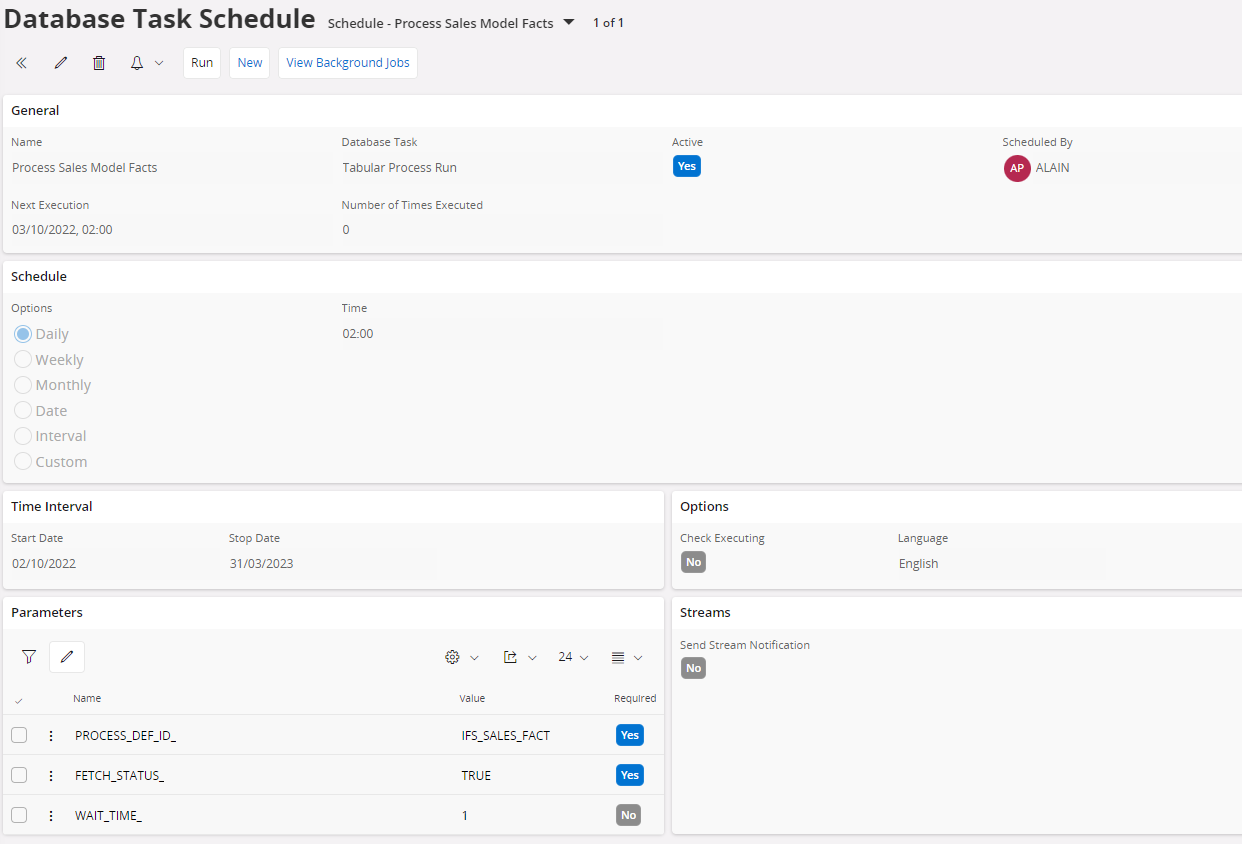This screenshot has width=1242, height=844.
Task: Open the schedule record selector dropdown
Action: [x=568, y=22]
